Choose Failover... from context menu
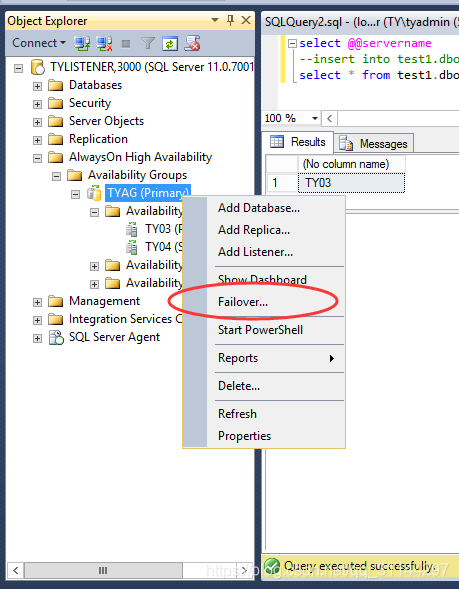 [264, 302]
